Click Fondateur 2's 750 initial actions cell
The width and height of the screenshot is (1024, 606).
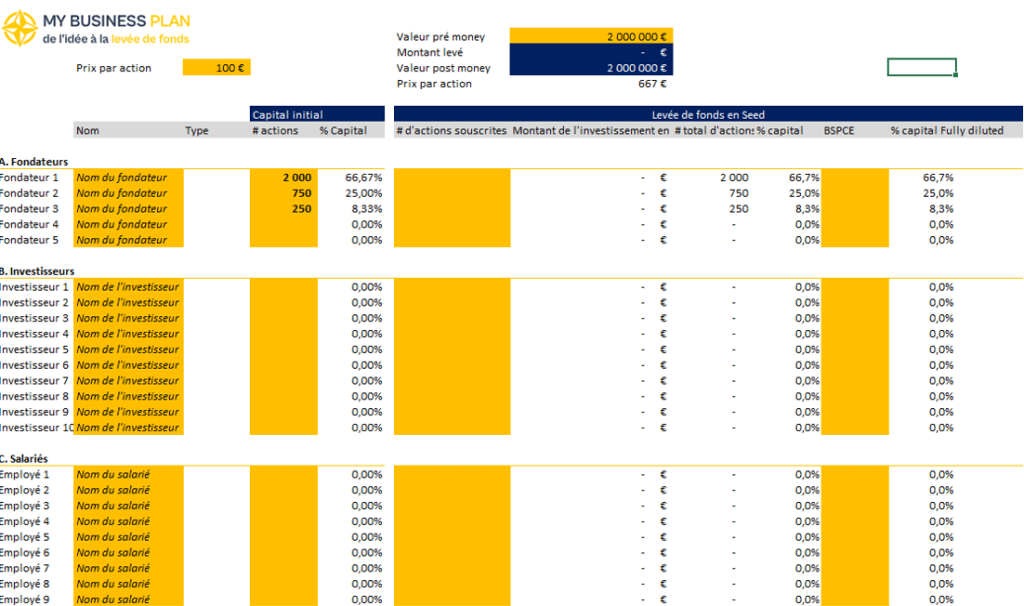tap(284, 193)
